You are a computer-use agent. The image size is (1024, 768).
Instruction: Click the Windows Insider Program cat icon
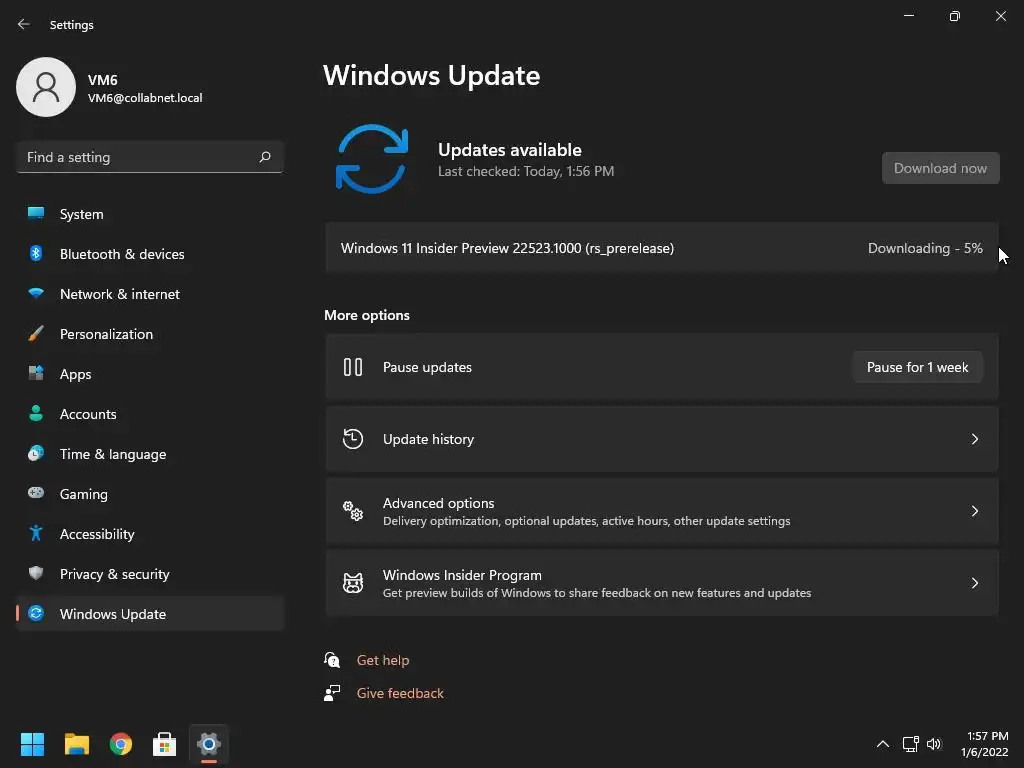[353, 583]
